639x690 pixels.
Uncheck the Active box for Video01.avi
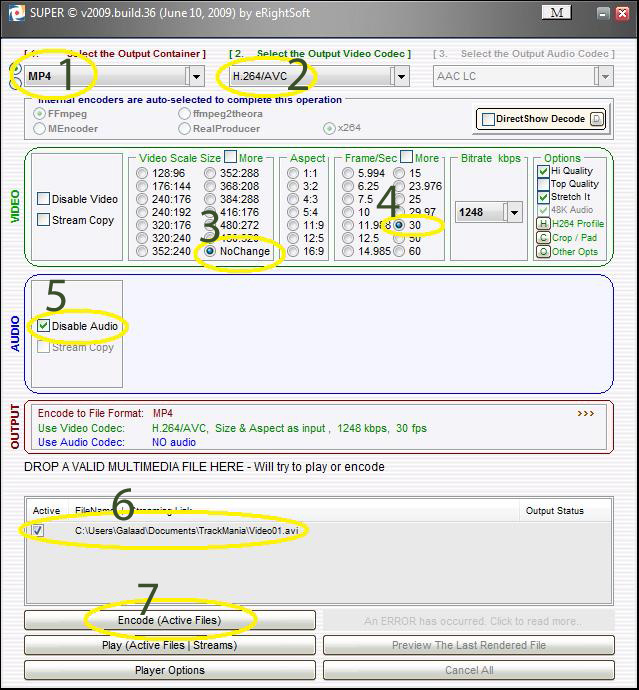pos(38,530)
